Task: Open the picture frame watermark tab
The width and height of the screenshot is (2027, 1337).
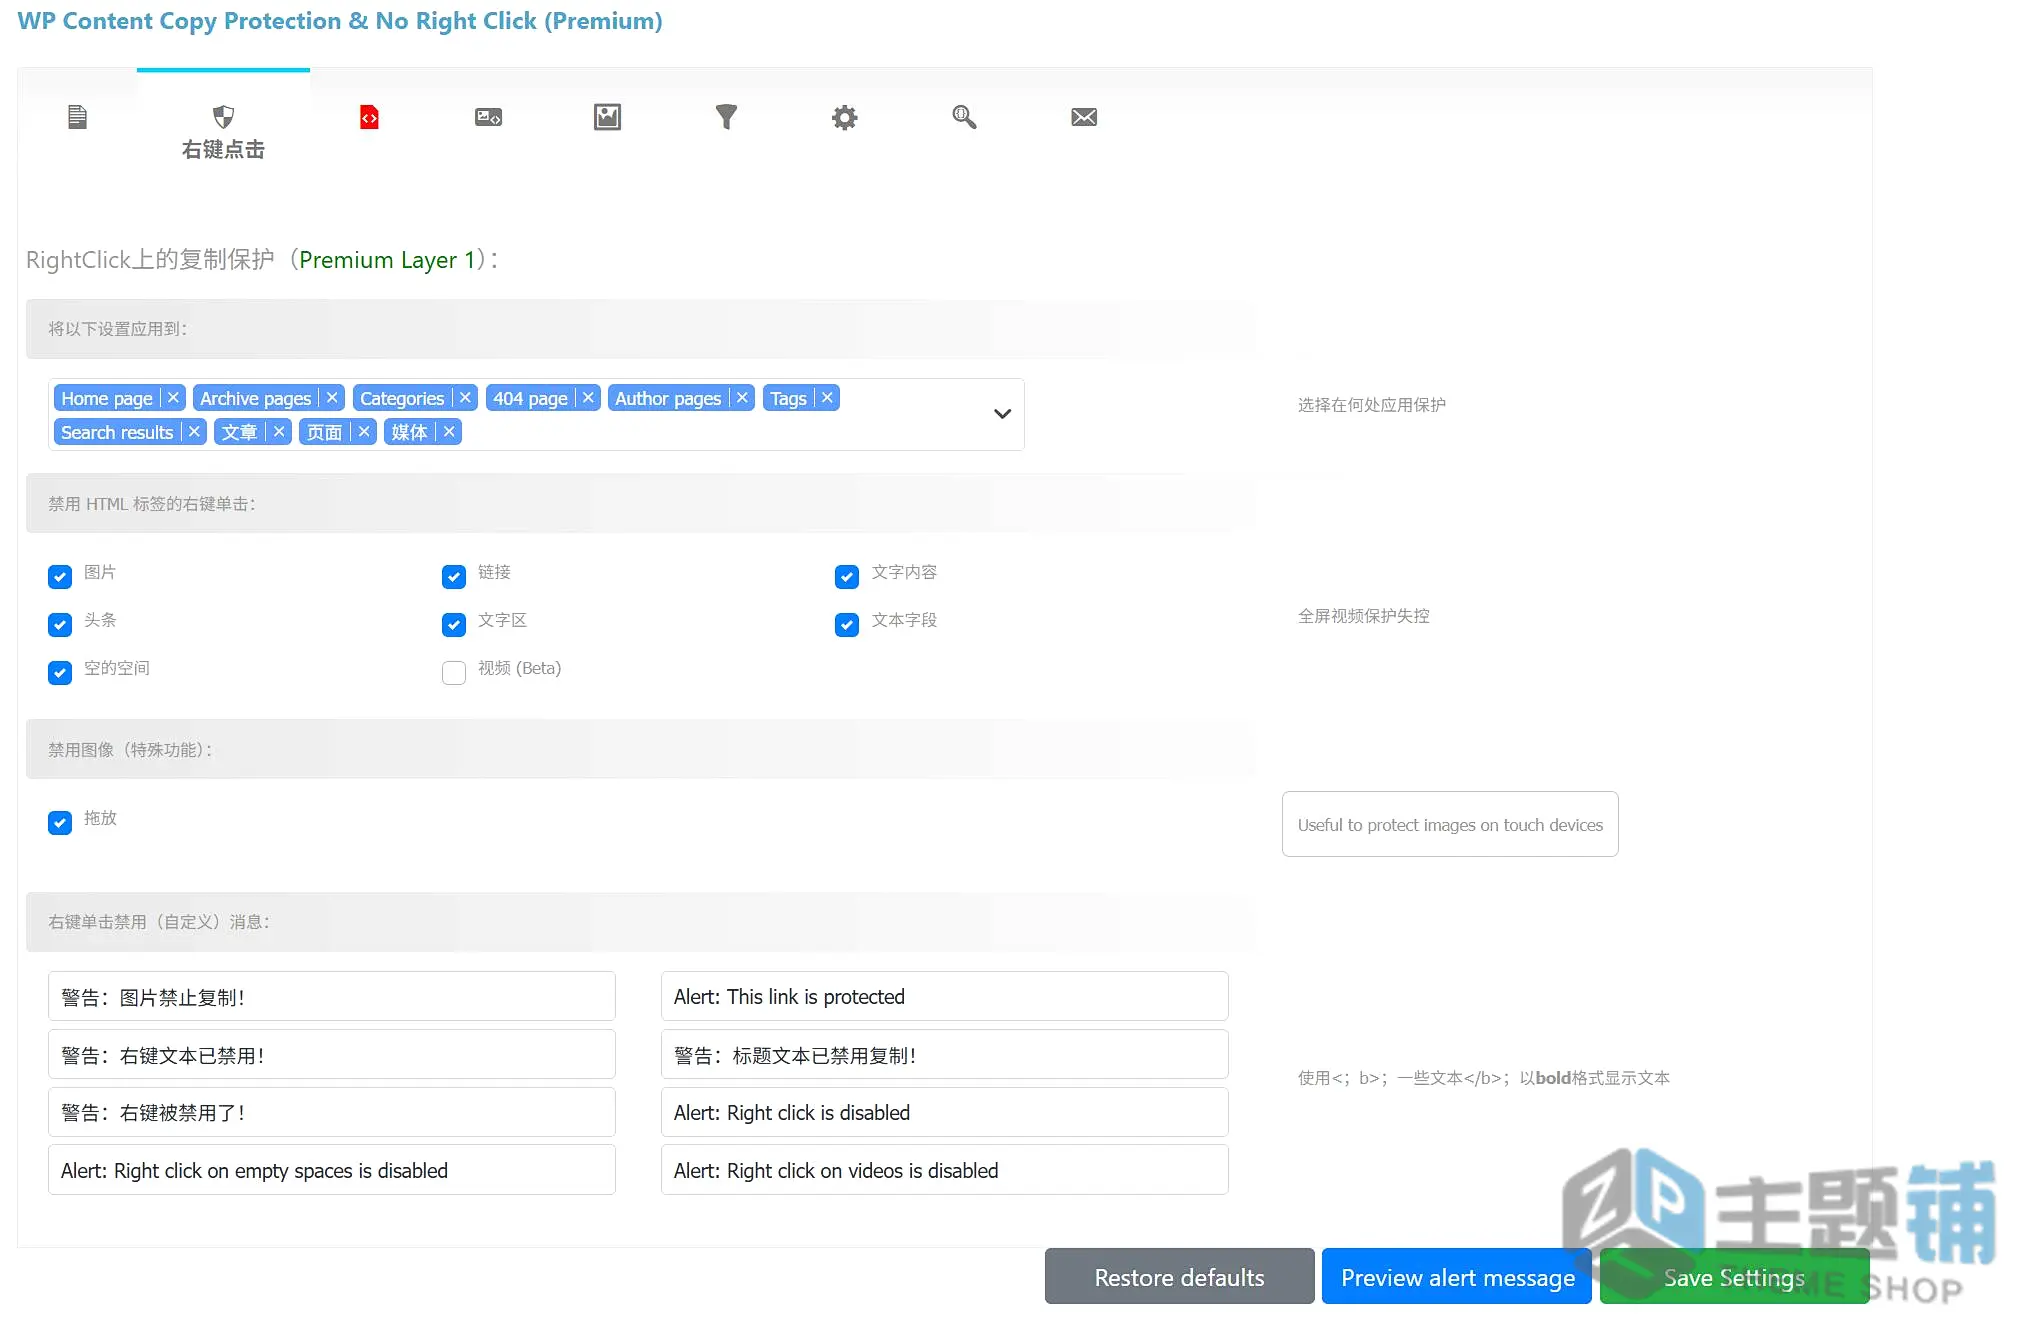Action: (x=607, y=117)
